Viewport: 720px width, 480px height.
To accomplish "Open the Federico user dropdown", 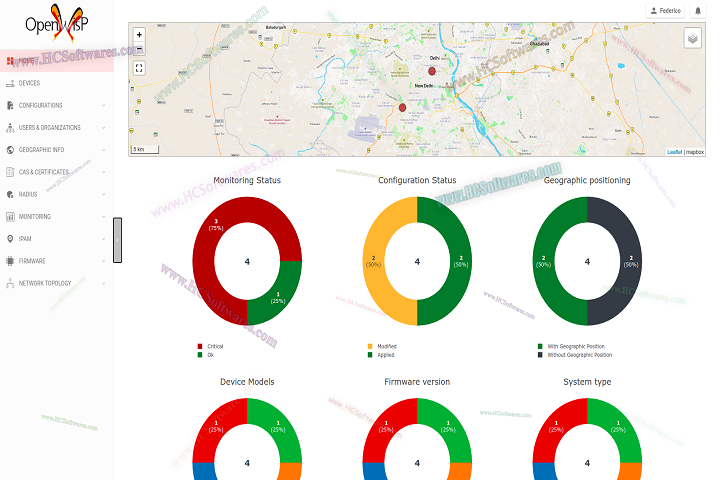I will click(x=666, y=10).
